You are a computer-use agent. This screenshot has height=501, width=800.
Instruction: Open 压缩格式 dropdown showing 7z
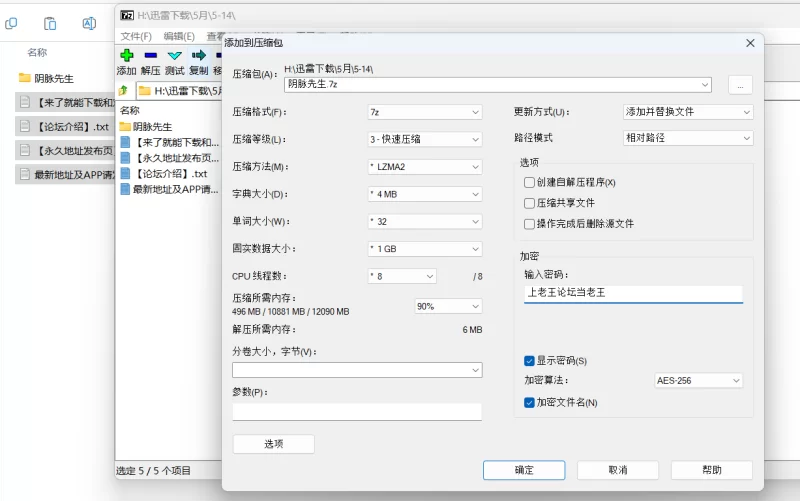[x=424, y=112]
